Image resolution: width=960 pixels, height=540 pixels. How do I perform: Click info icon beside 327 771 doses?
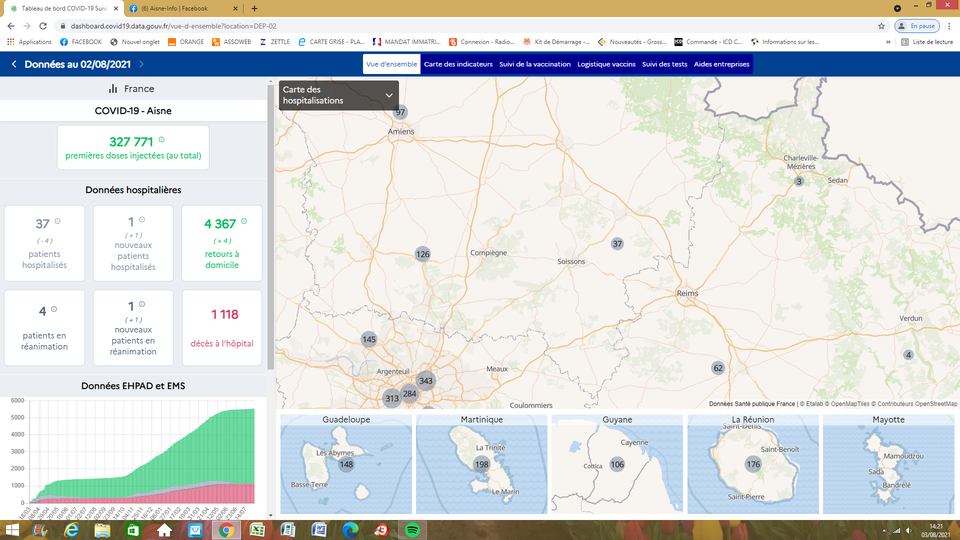point(161,140)
